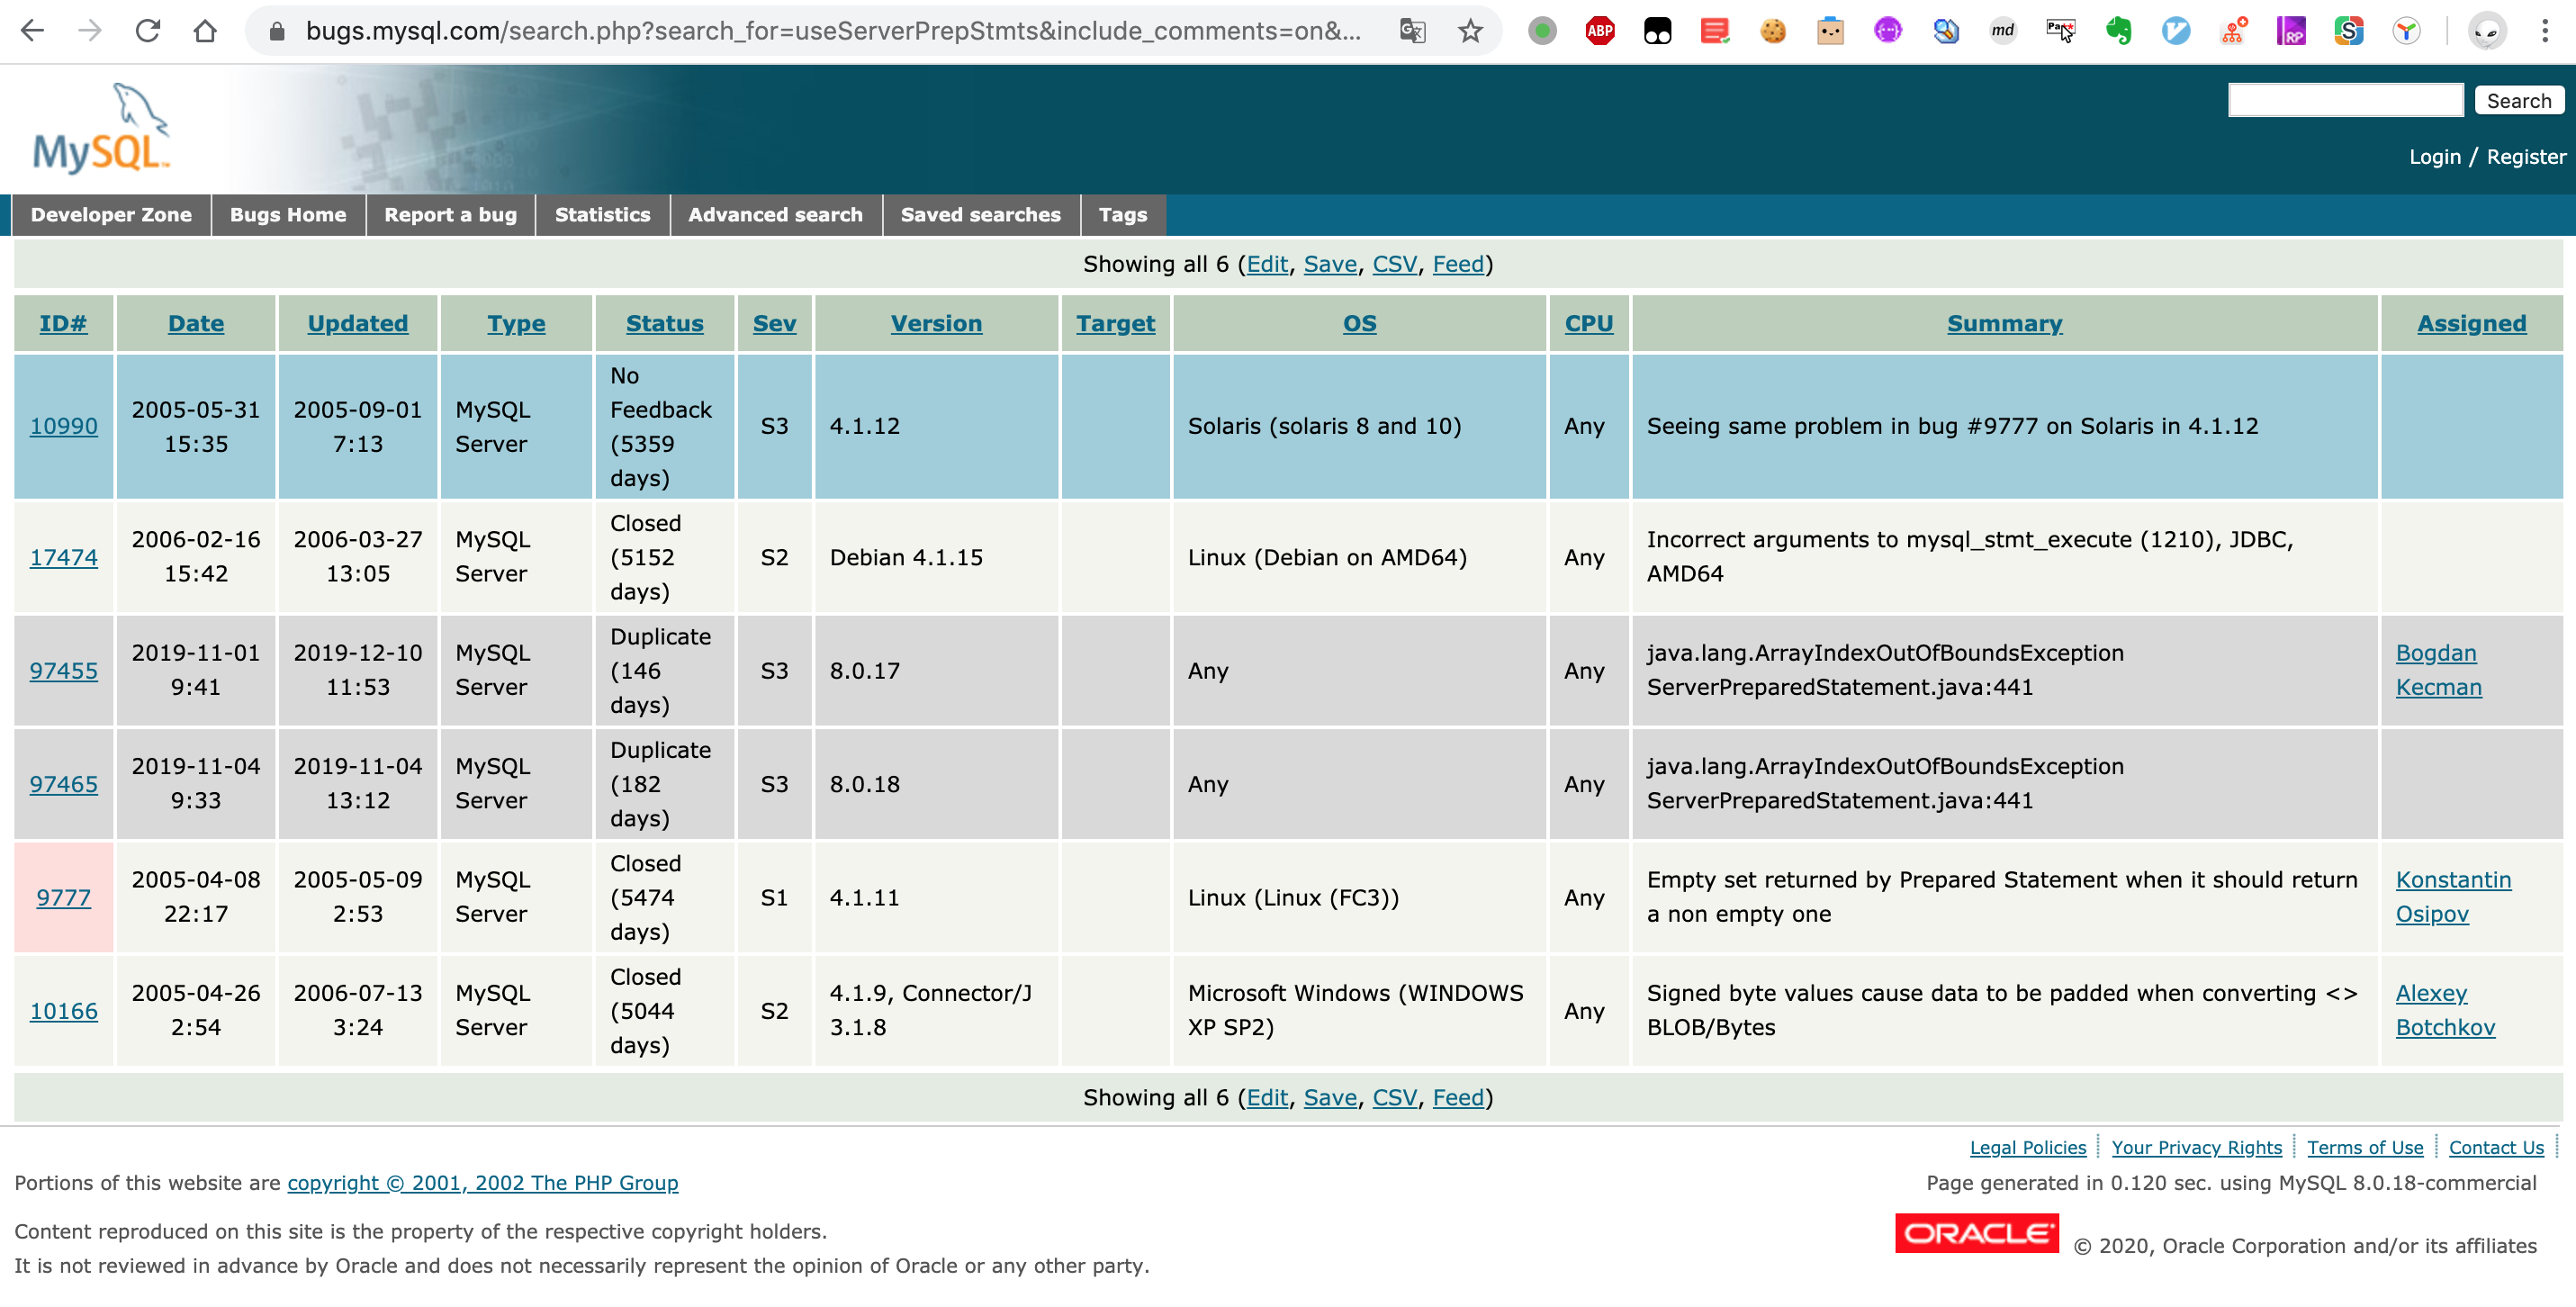The width and height of the screenshot is (2576, 1307).
Task: Open the Google Translate page icon
Action: 1412,31
